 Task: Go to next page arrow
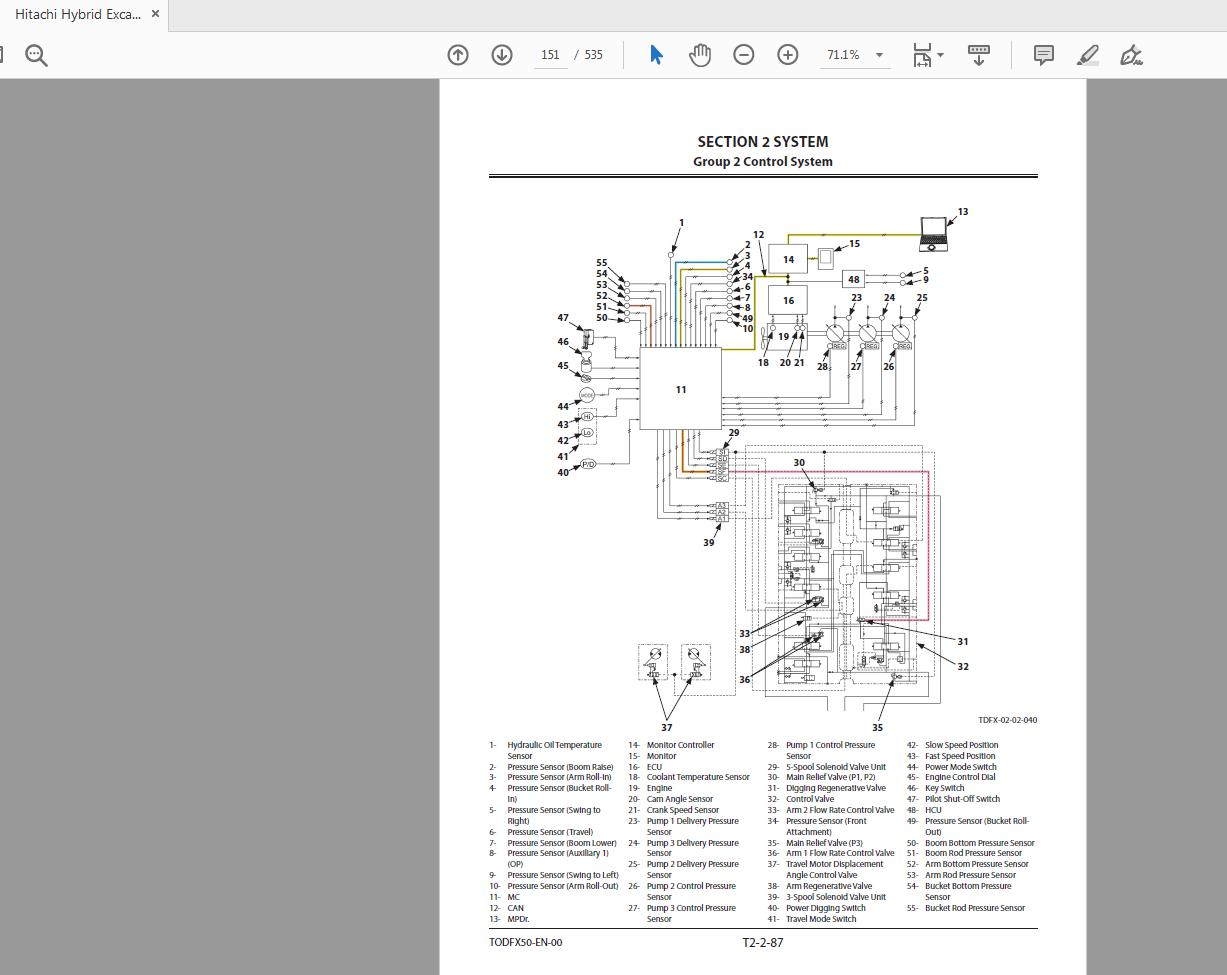(x=502, y=55)
